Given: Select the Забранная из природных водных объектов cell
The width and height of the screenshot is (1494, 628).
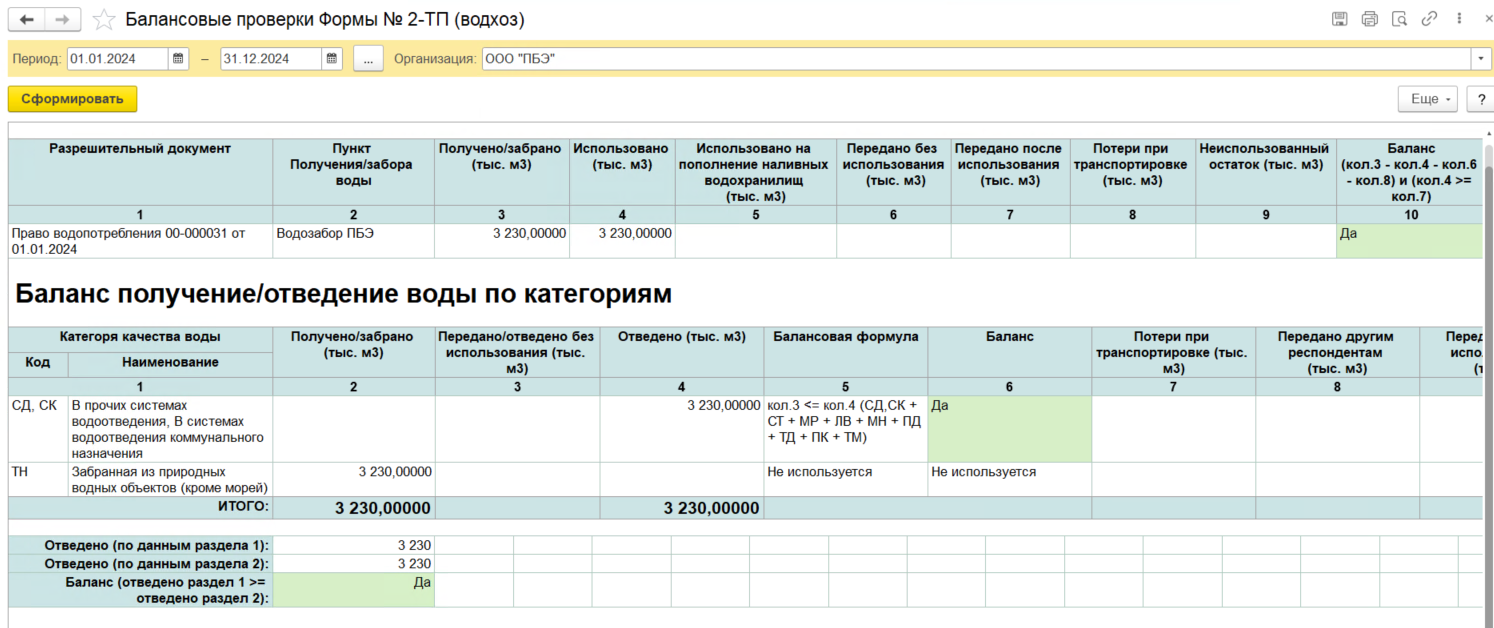Looking at the screenshot, I should pyautogui.click(x=170, y=479).
